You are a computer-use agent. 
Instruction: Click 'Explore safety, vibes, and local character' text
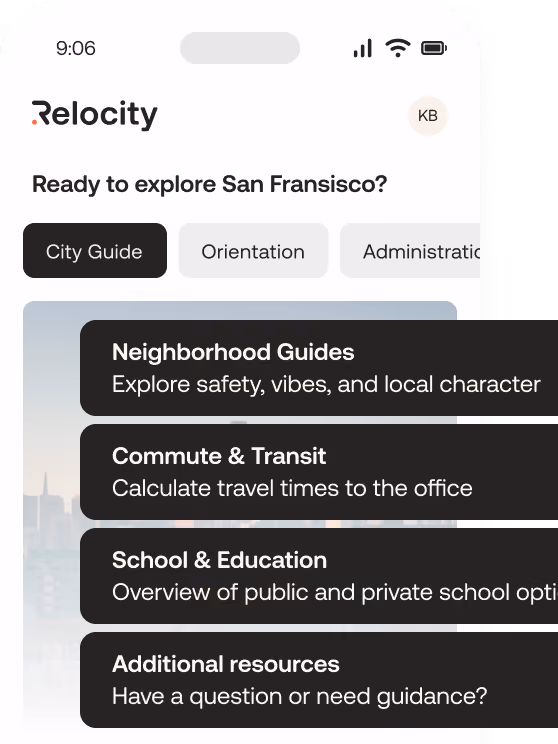coord(326,384)
